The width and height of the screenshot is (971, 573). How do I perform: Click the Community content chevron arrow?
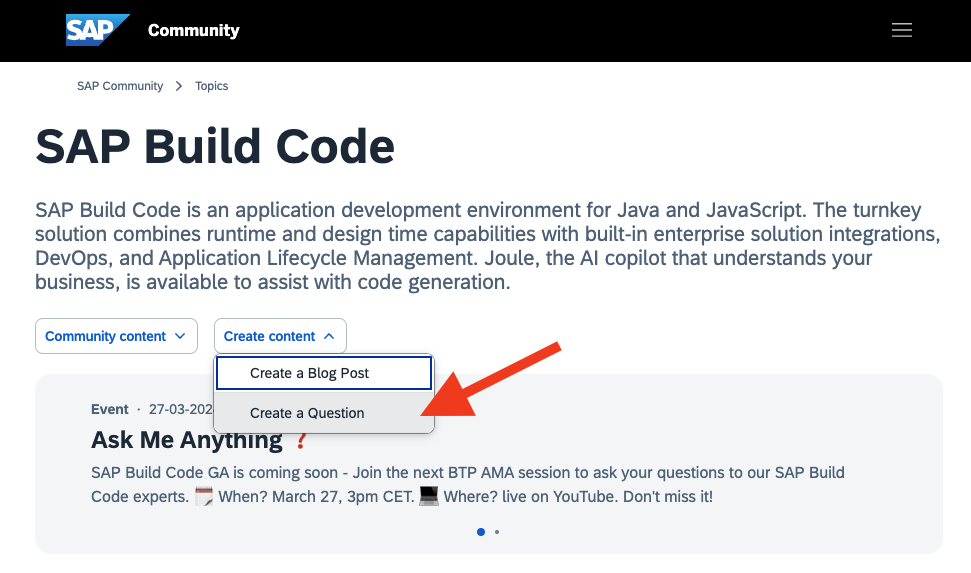click(180, 336)
